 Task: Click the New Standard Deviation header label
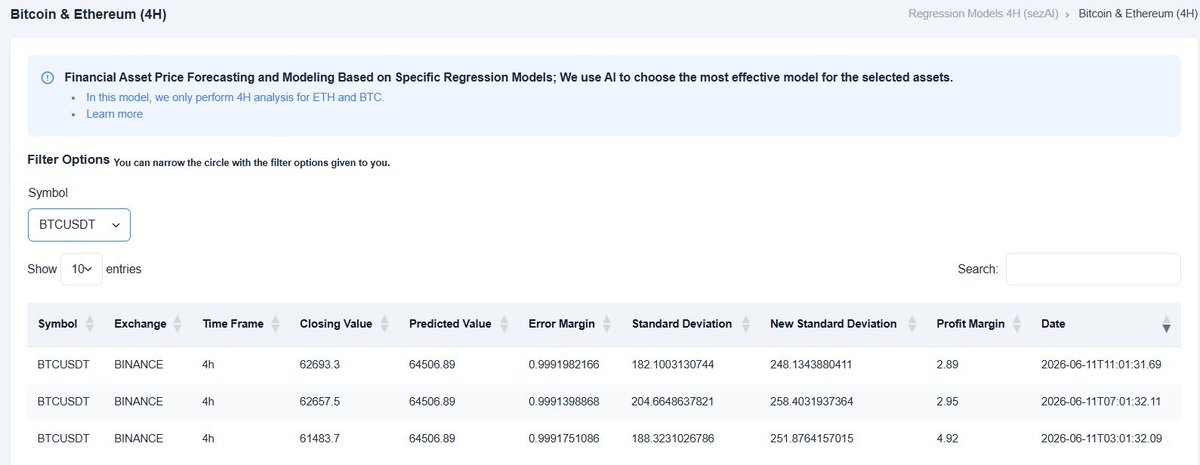(x=833, y=324)
